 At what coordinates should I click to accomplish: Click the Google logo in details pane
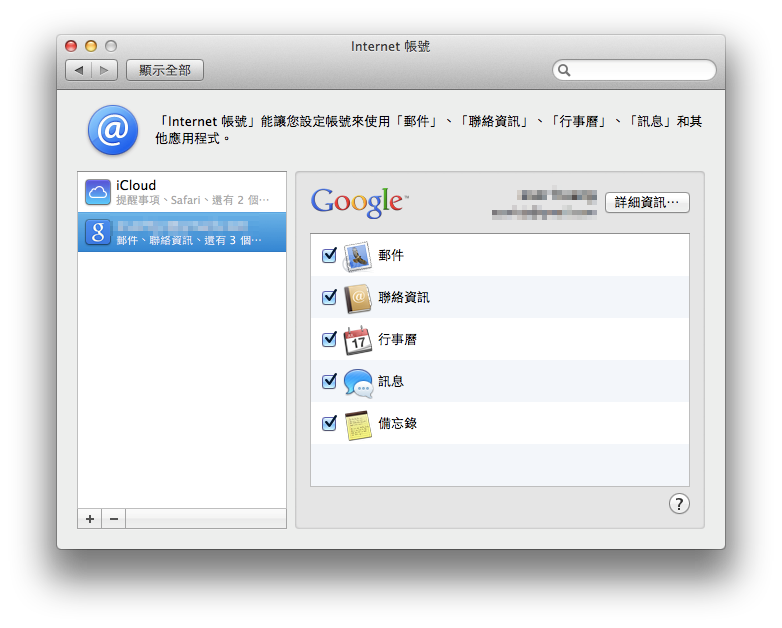pyautogui.click(x=360, y=202)
